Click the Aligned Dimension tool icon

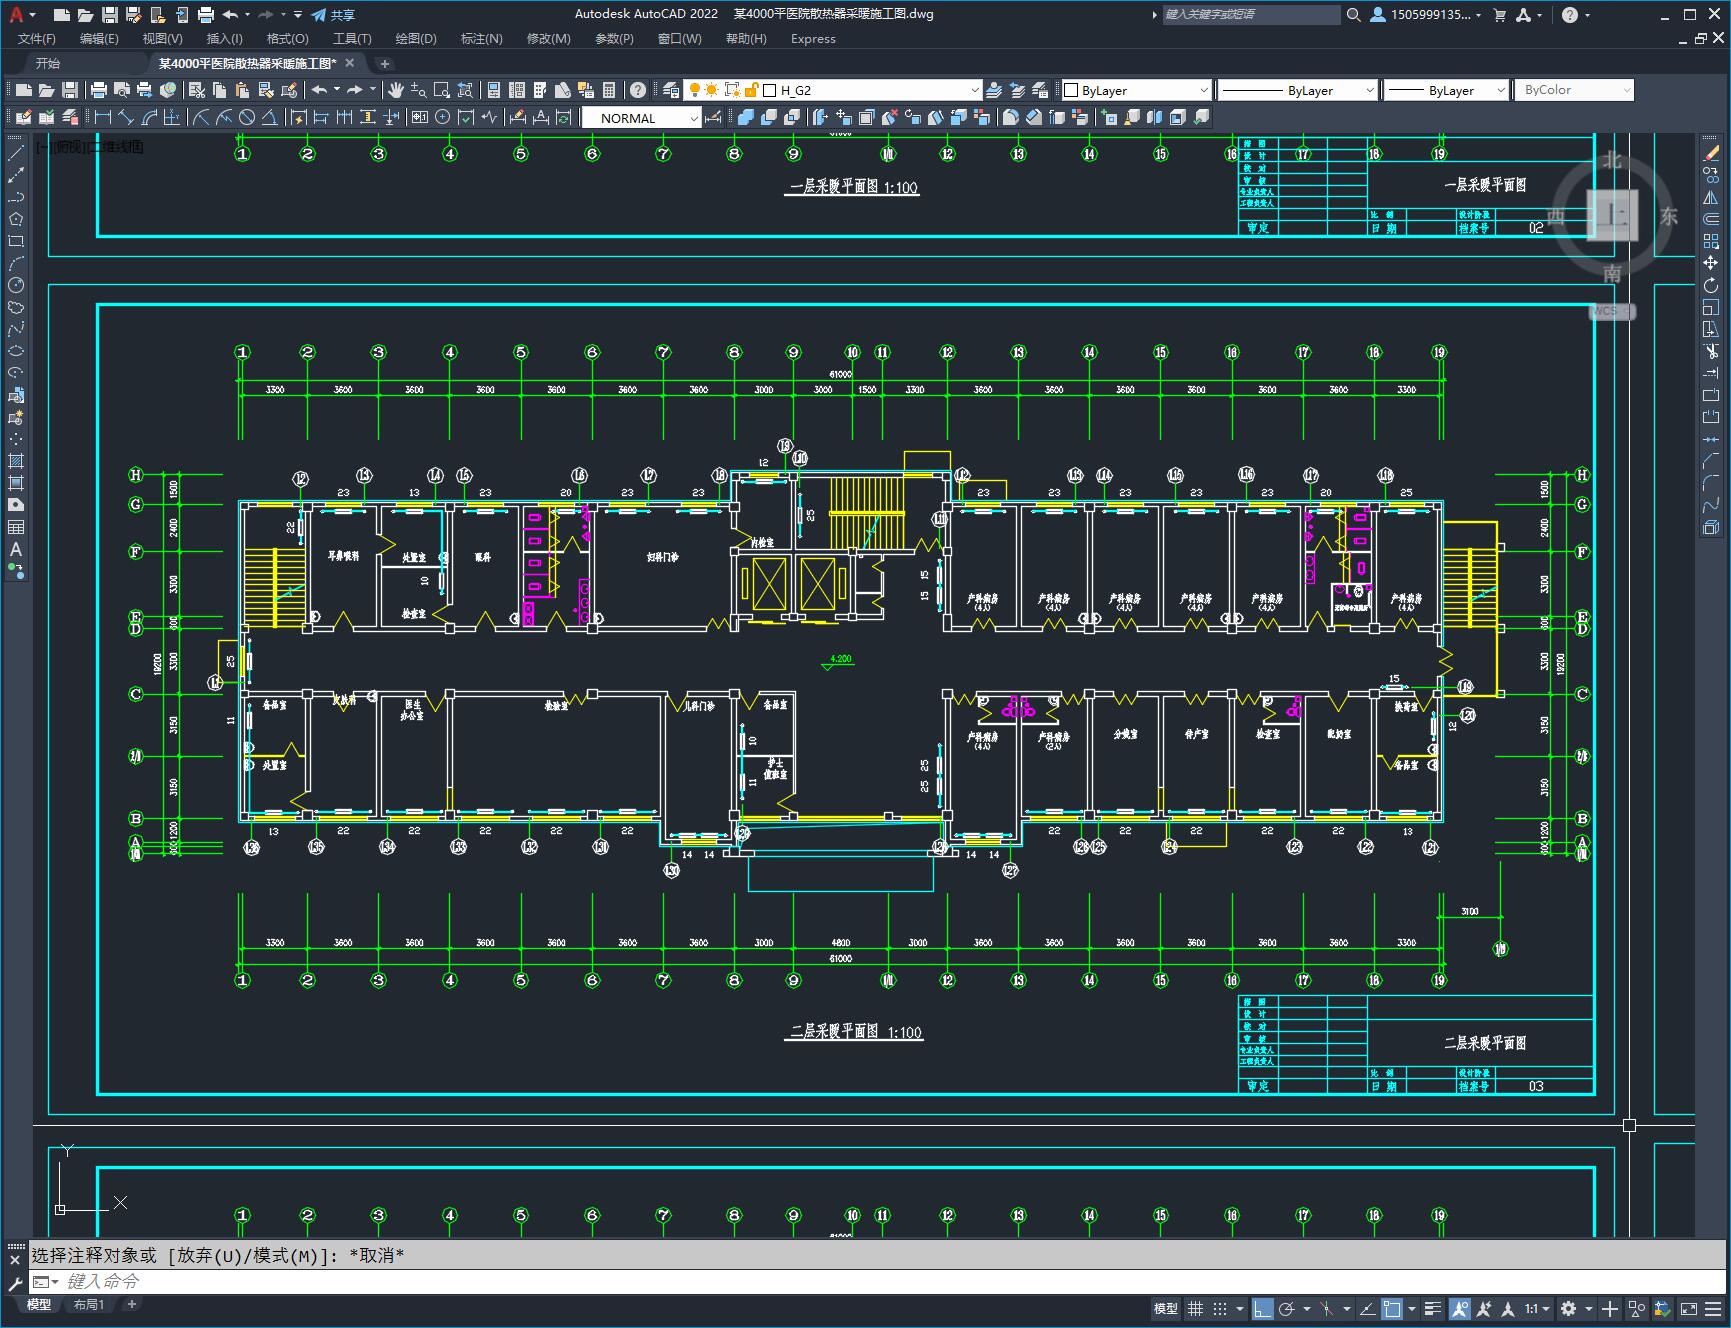tap(126, 117)
